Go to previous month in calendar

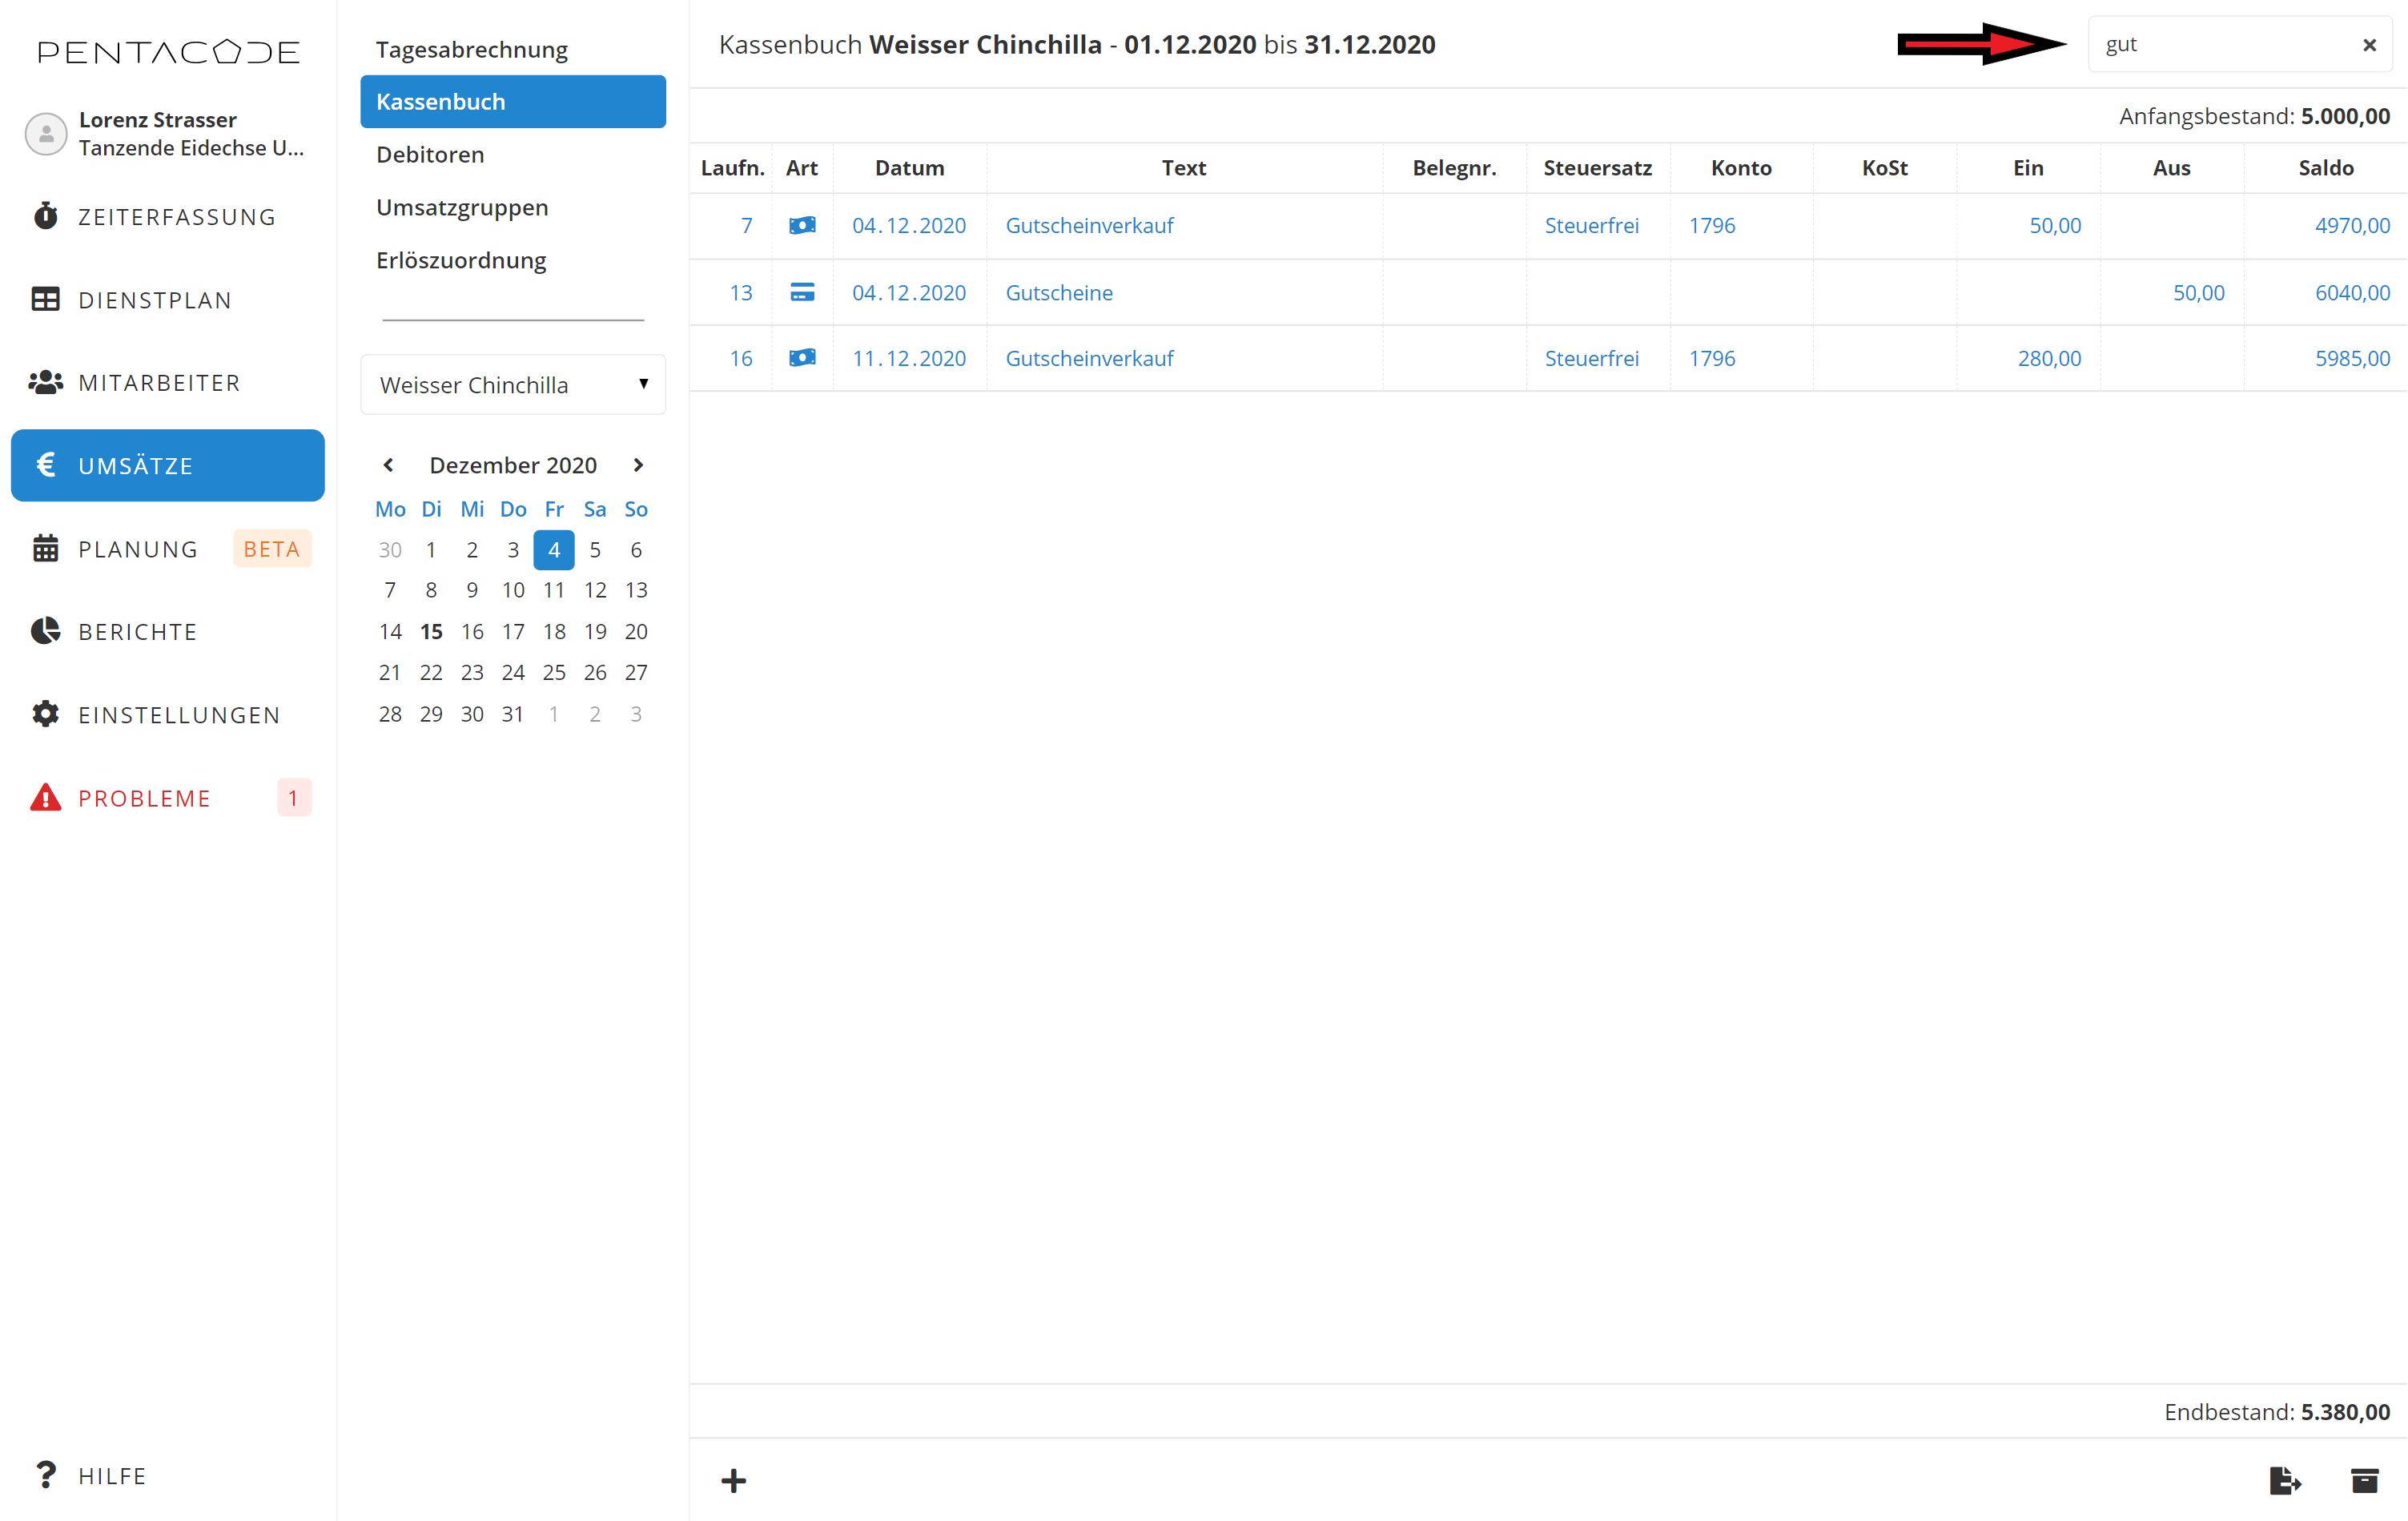[x=389, y=465]
